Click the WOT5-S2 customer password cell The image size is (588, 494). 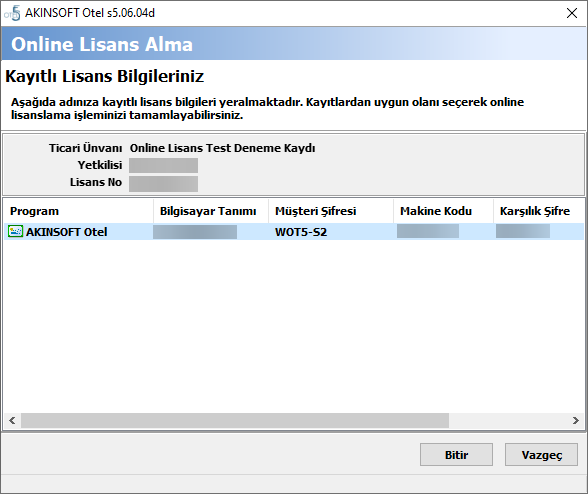(x=301, y=232)
